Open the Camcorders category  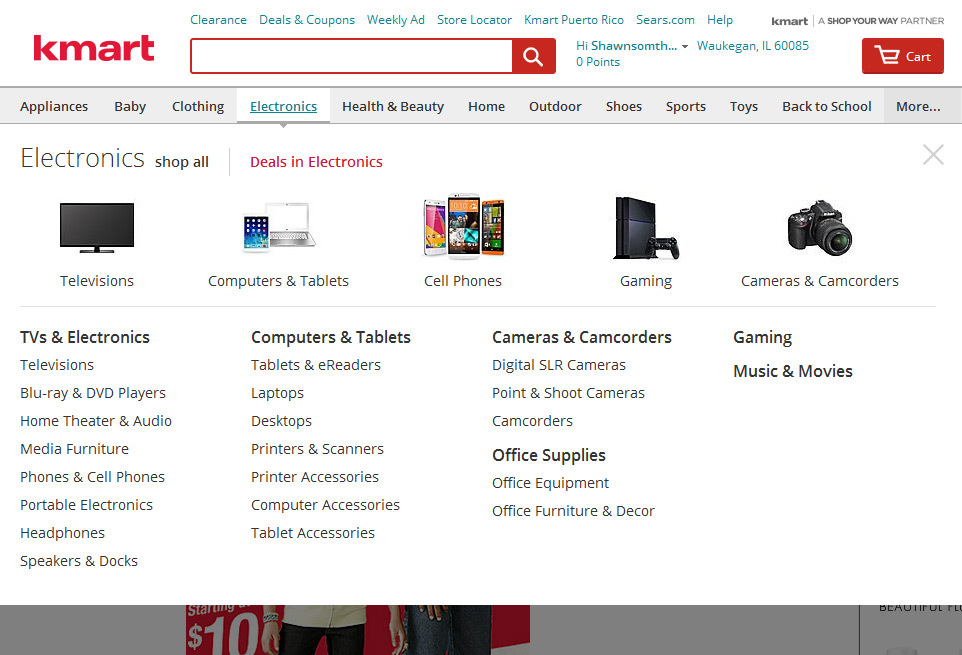tap(533, 421)
